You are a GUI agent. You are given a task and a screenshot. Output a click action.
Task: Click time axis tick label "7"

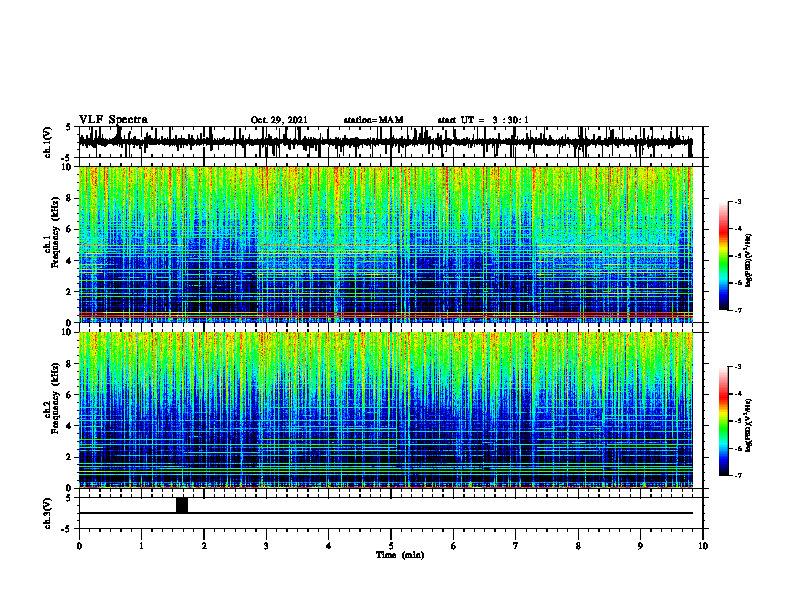click(x=516, y=546)
